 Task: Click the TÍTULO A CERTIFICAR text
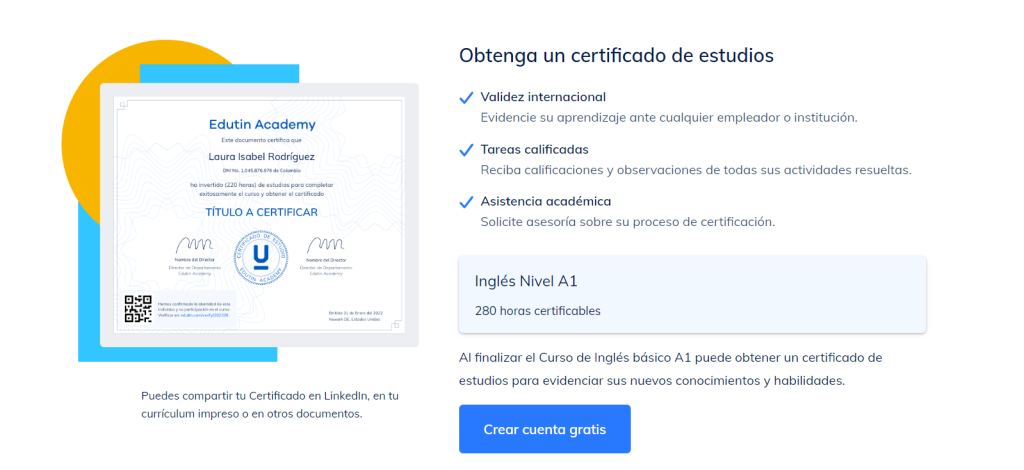(x=261, y=212)
